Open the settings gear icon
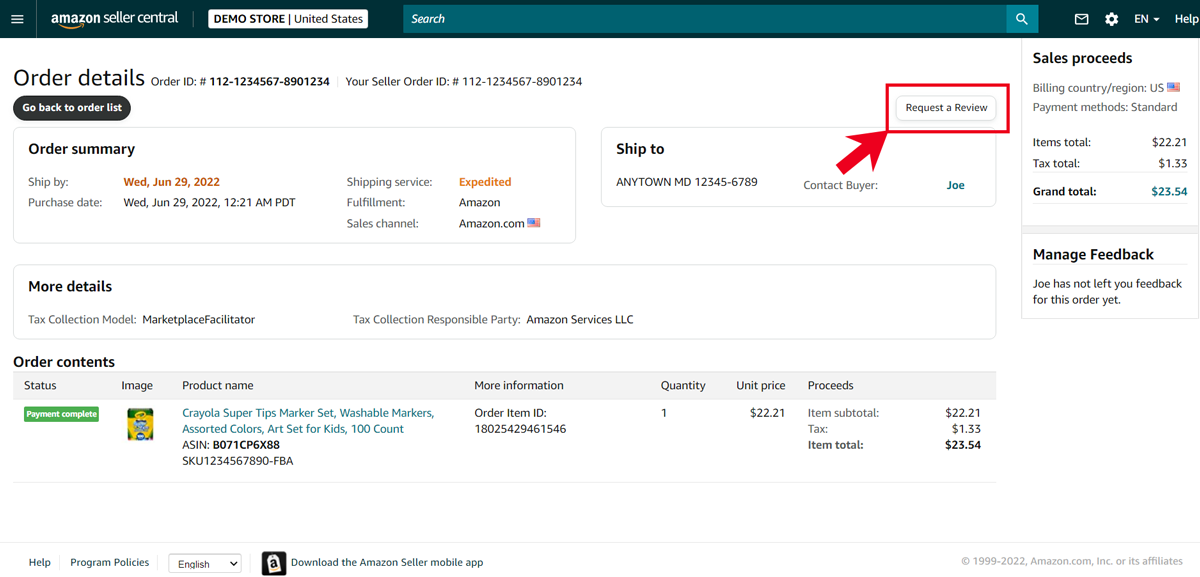Viewport: 1200px width, 577px height. pos(1111,19)
